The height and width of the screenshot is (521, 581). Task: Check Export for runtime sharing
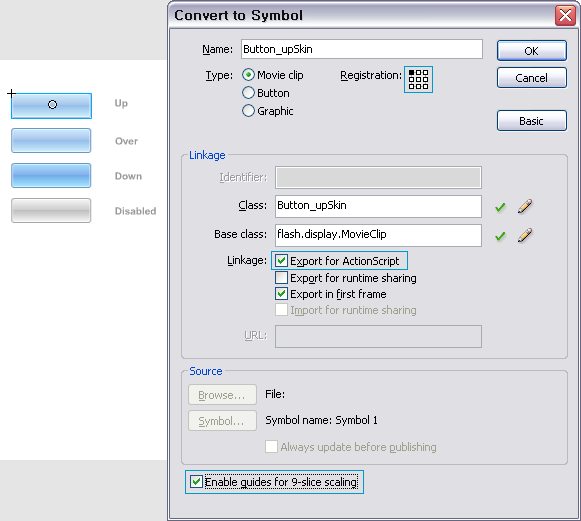pos(281,278)
